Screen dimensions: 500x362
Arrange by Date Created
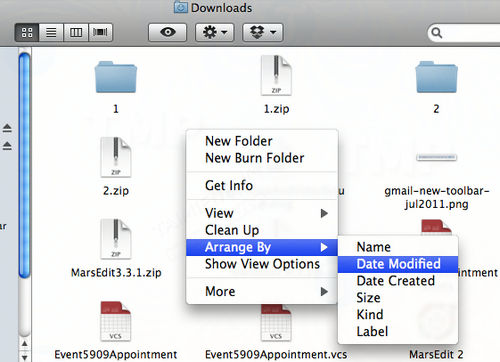398,281
